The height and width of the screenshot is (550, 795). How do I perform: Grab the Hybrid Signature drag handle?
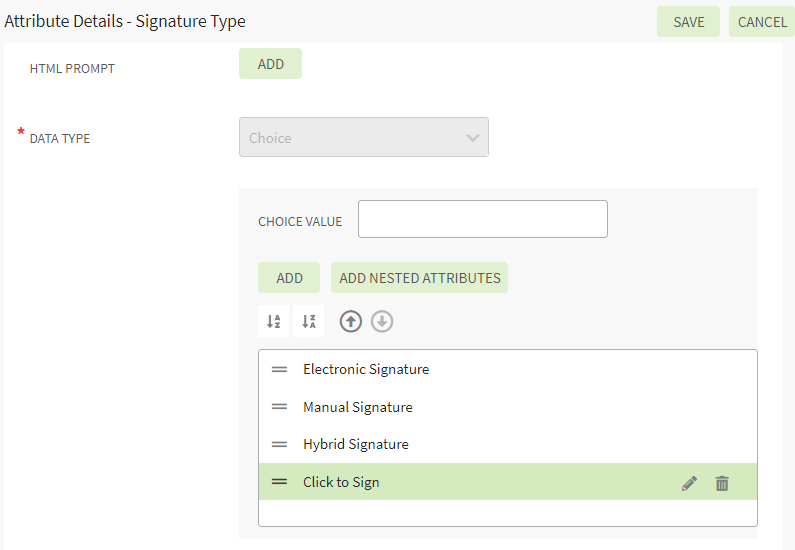point(279,444)
